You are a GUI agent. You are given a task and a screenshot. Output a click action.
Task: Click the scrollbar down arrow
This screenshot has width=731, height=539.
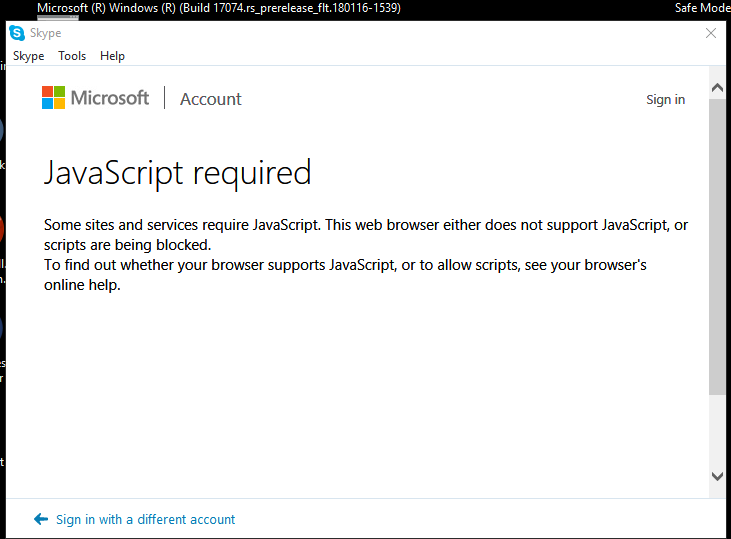click(x=717, y=476)
